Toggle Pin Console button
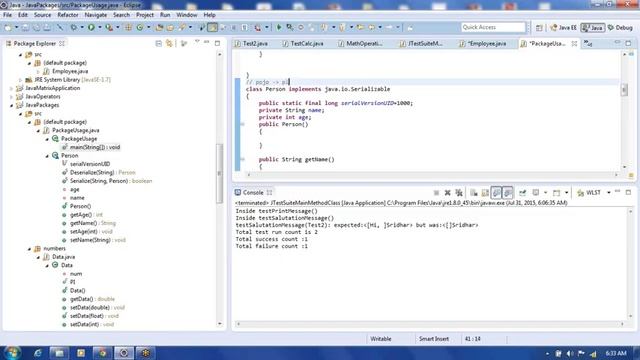The image size is (640, 360). [x=522, y=193]
